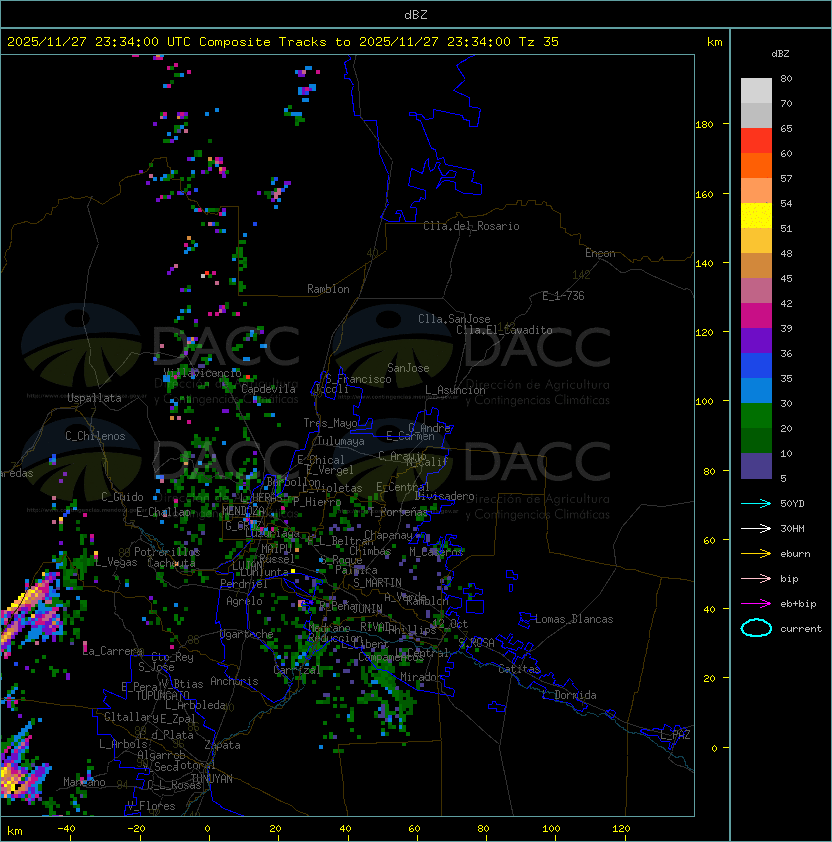Screen dimensions: 832x842
Task: Click the intense storm cell west of La_Carrera
Action: 30,612
